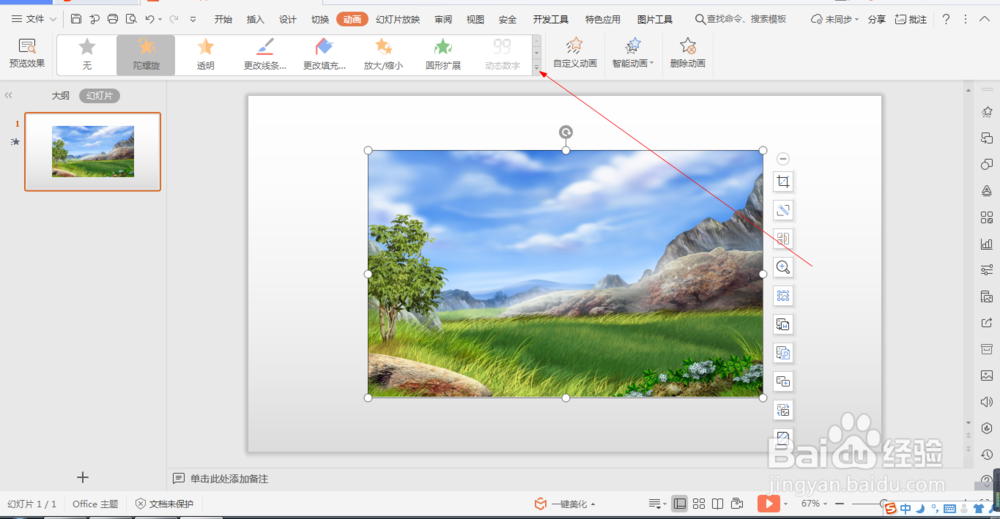Click the crop icon beside the picture
1000x519 pixels.
point(783,182)
